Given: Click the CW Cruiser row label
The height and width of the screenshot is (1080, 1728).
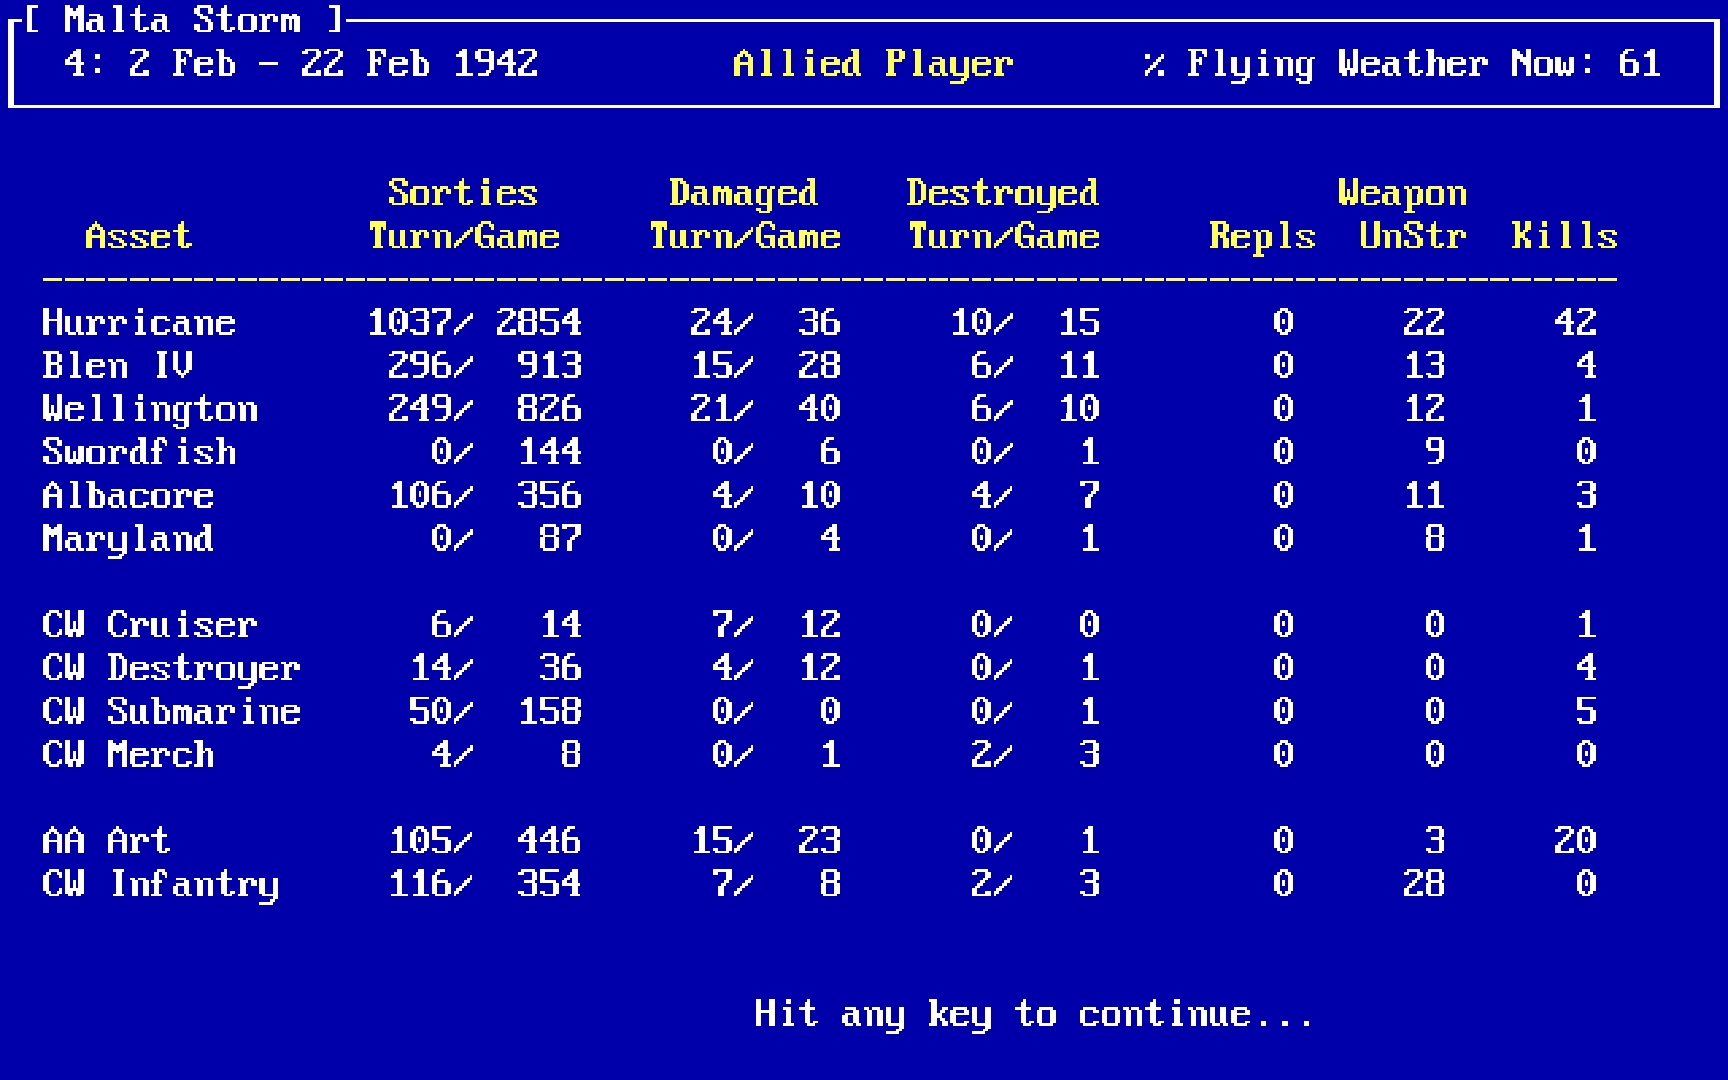Looking at the screenshot, I should [x=150, y=625].
